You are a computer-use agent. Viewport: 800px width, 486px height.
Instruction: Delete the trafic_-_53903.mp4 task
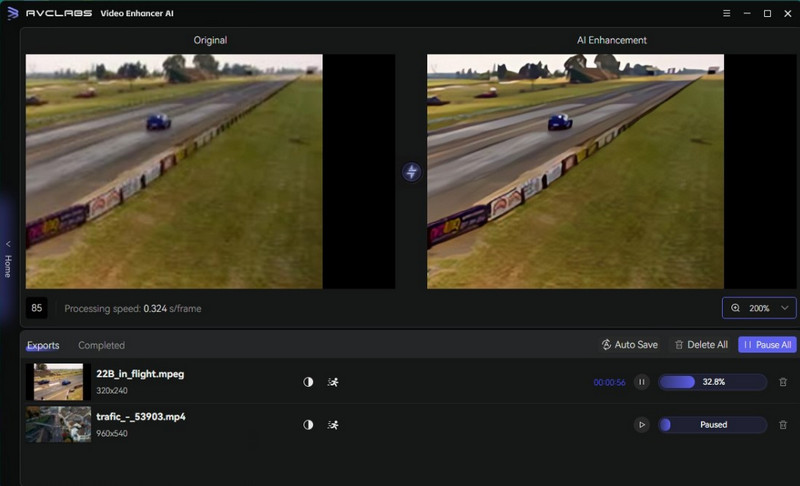click(x=783, y=425)
